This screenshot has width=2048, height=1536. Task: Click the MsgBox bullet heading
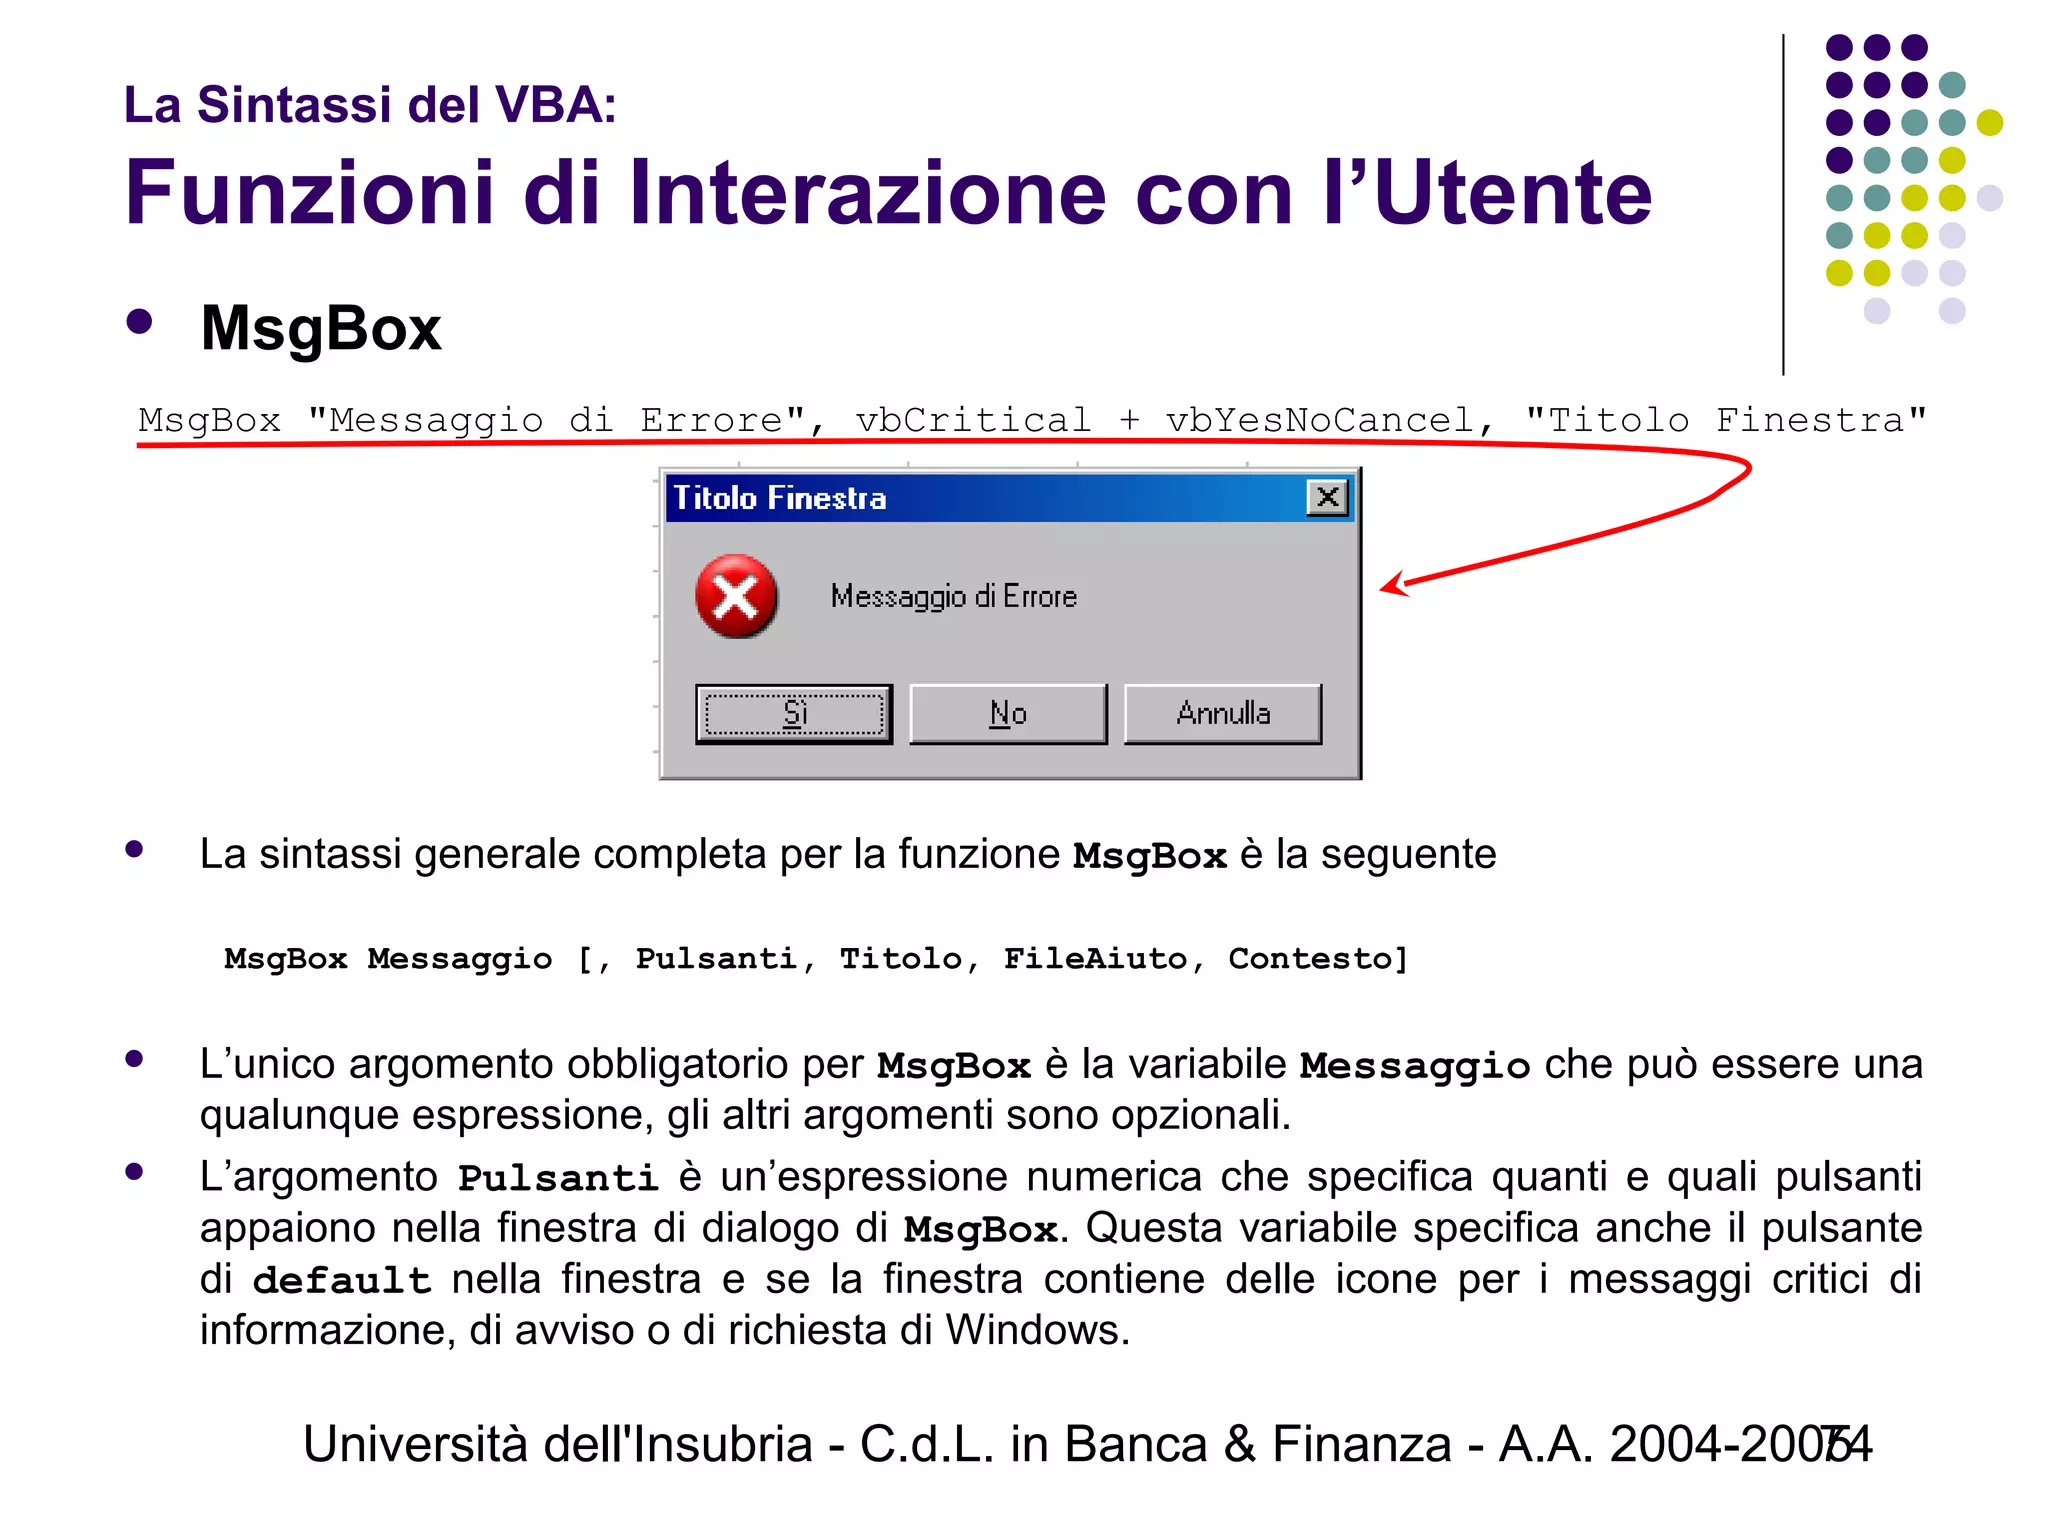[x=321, y=328]
